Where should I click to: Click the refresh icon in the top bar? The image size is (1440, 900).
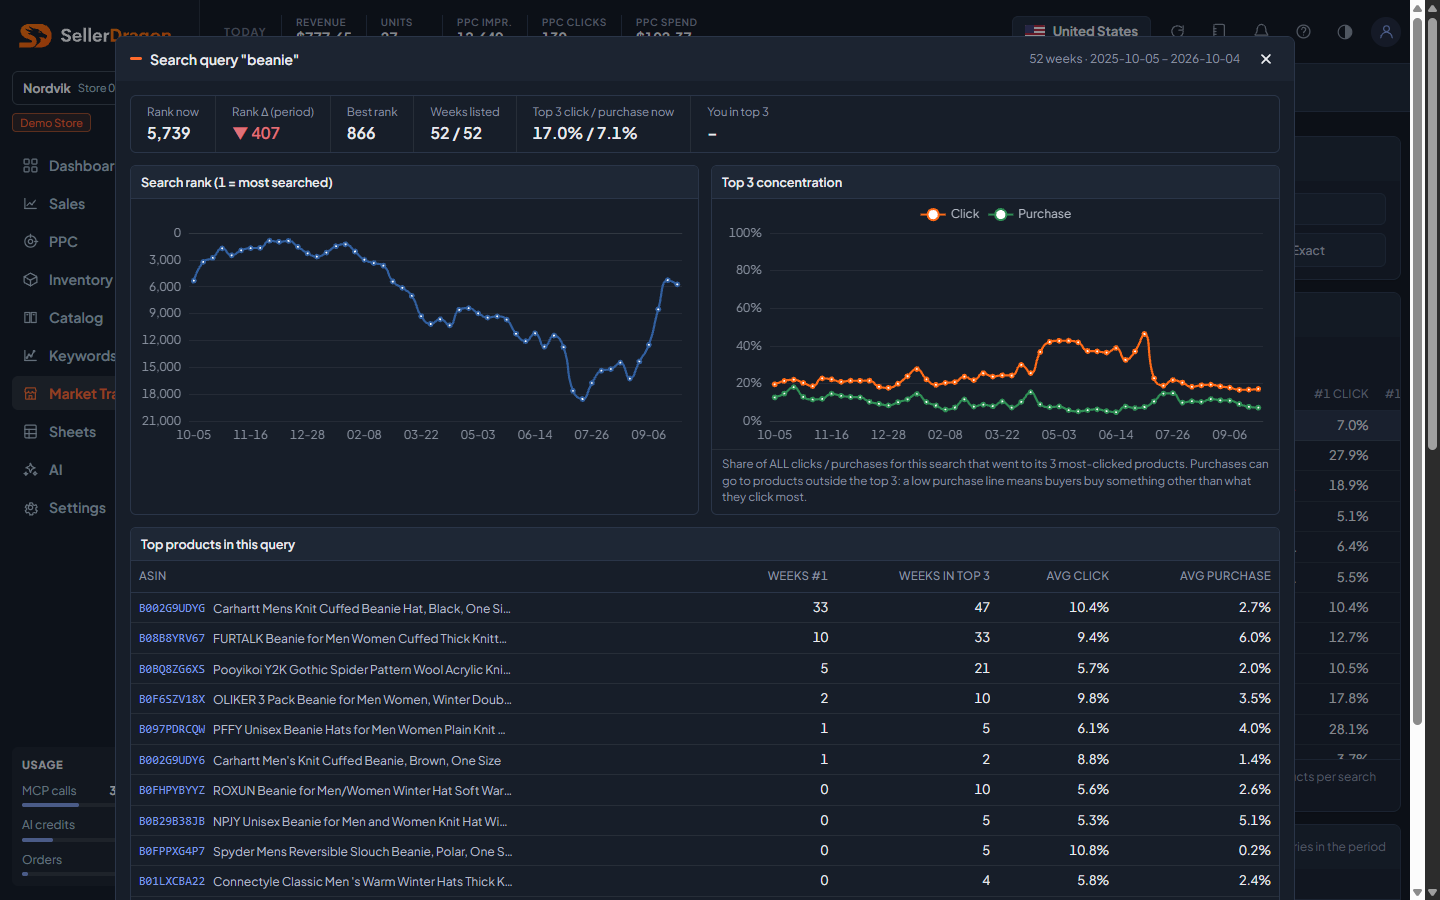(1178, 31)
